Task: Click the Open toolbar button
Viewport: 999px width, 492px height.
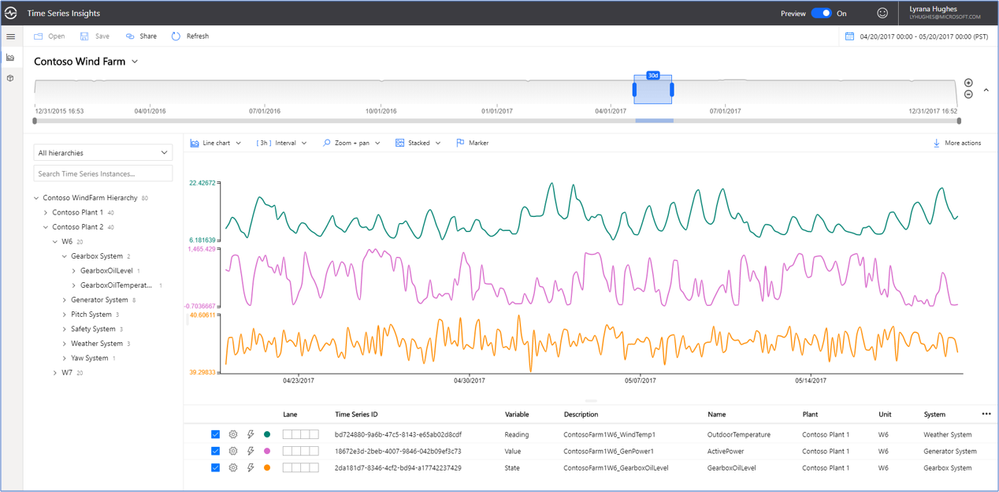Action: 50,36
